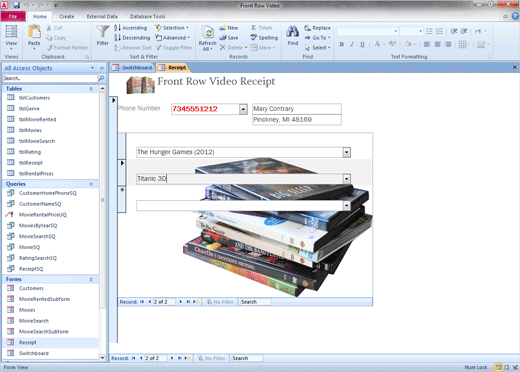The width and height of the screenshot is (520, 372).
Task: Open the More records options
Action: pyautogui.click(x=263, y=48)
